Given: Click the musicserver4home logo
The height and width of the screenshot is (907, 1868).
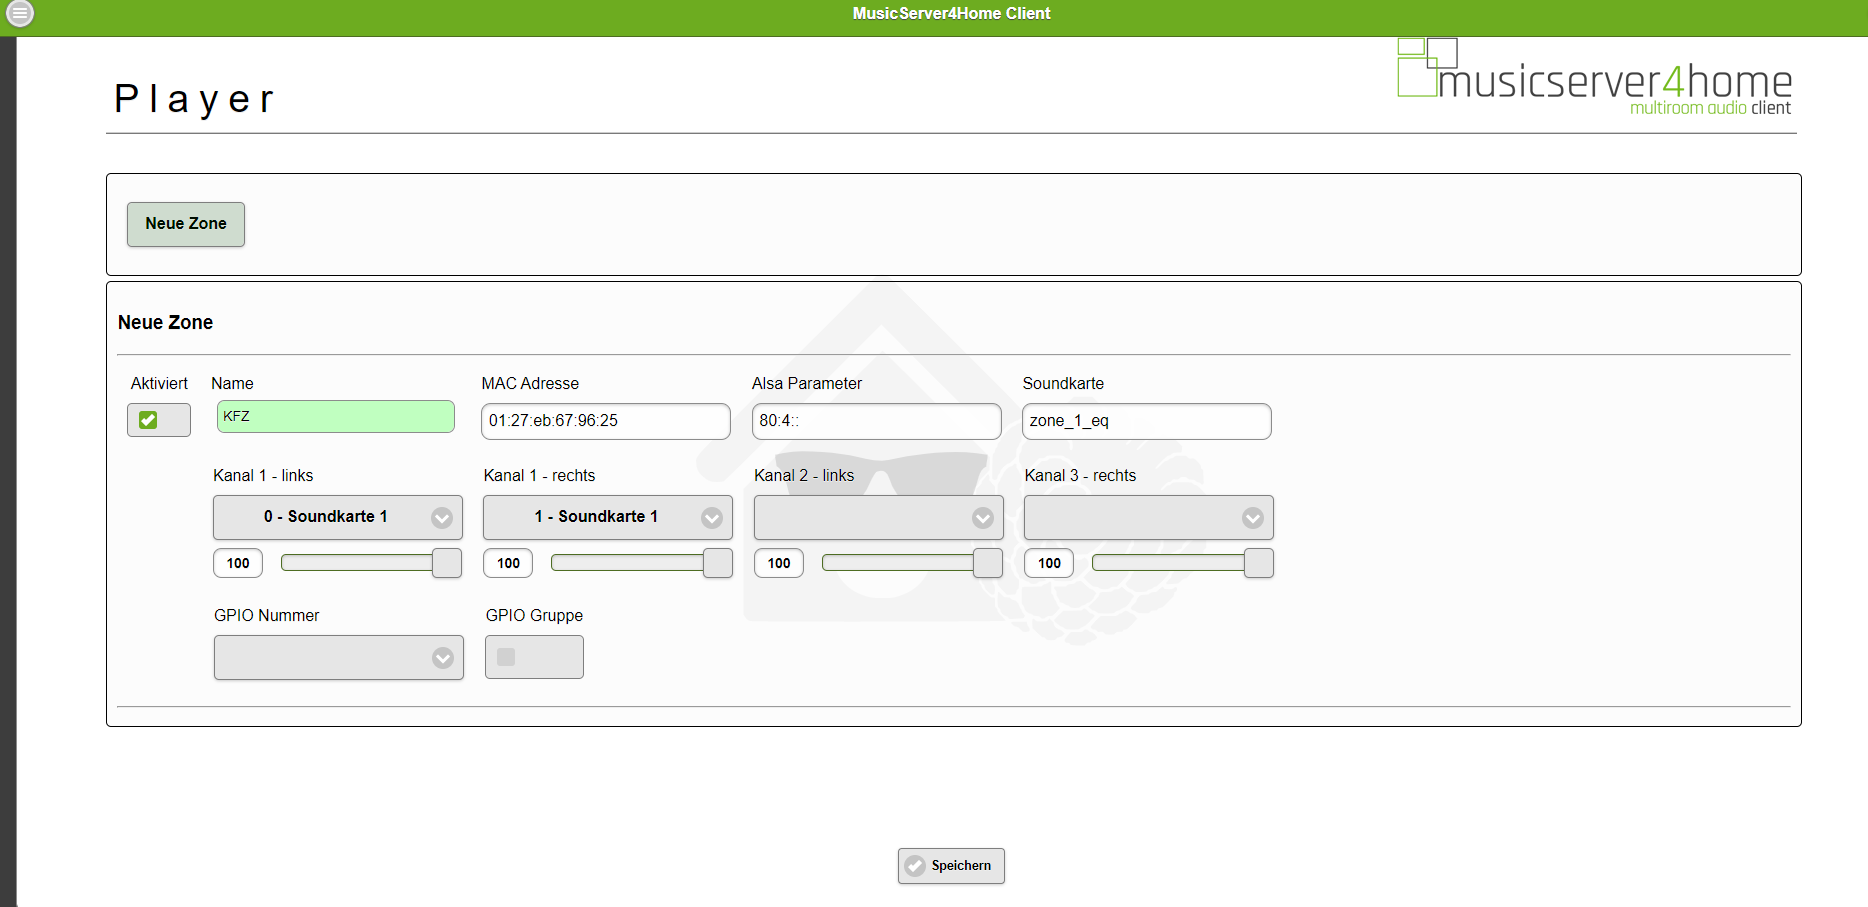Looking at the screenshot, I should [x=1594, y=78].
